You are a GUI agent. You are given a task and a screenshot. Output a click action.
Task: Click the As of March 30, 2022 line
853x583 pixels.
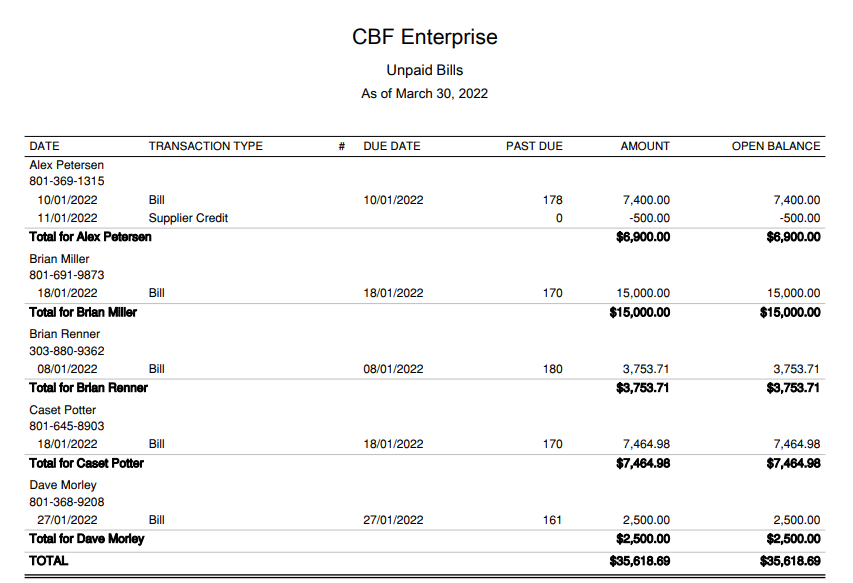coord(425,93)
